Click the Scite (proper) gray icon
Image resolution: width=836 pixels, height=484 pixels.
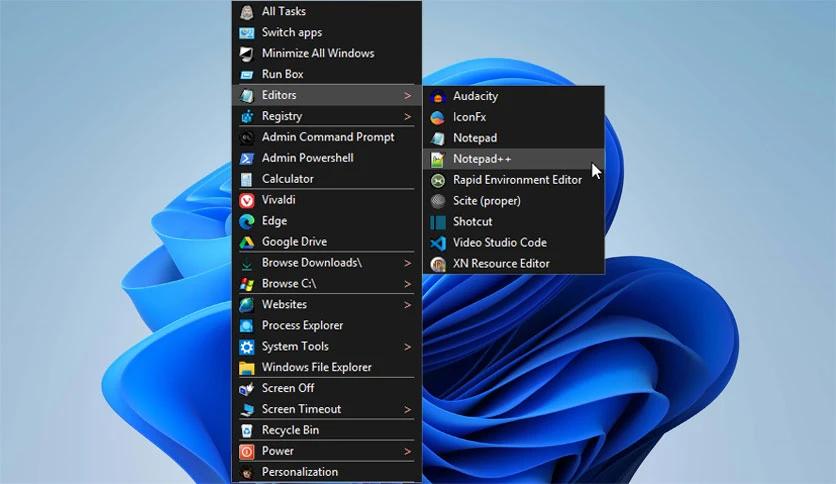pos(438,201)
